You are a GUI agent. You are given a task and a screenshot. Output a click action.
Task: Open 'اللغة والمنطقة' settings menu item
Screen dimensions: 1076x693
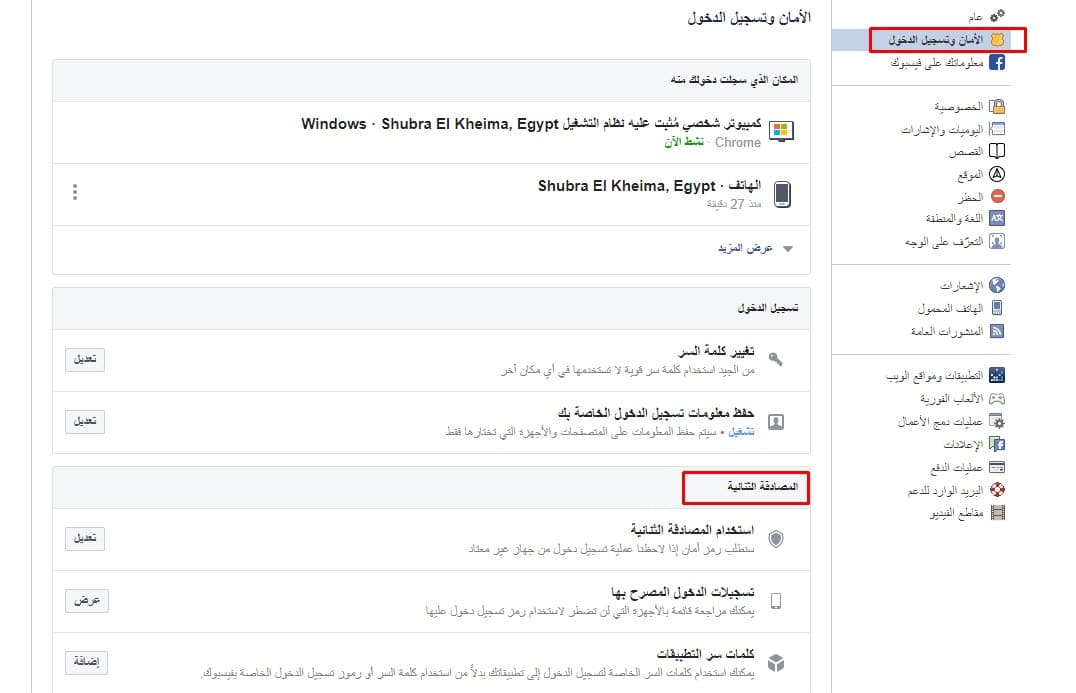coord(954,219)
